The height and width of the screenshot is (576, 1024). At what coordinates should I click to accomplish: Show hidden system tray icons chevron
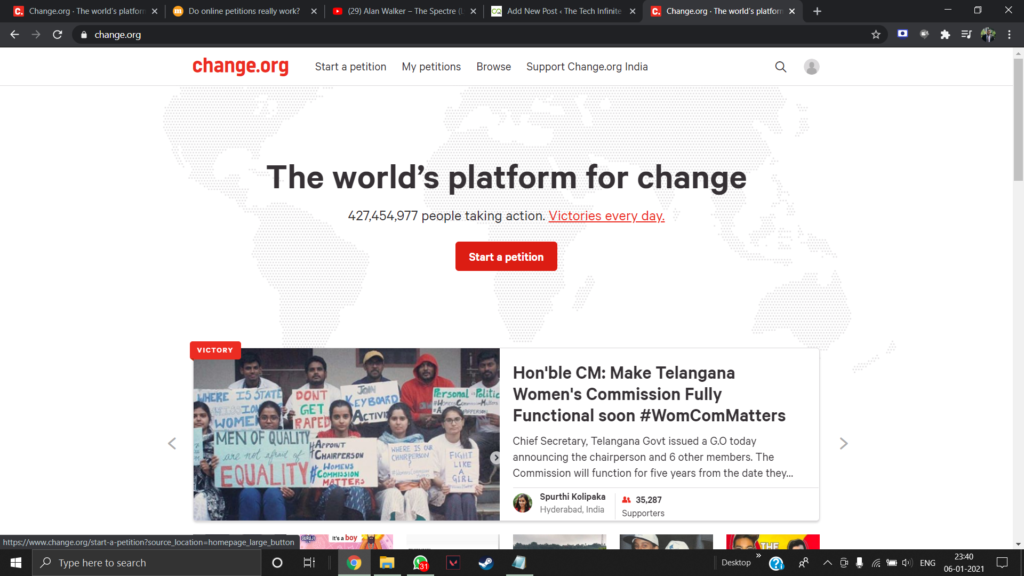(x=827, y=563)
